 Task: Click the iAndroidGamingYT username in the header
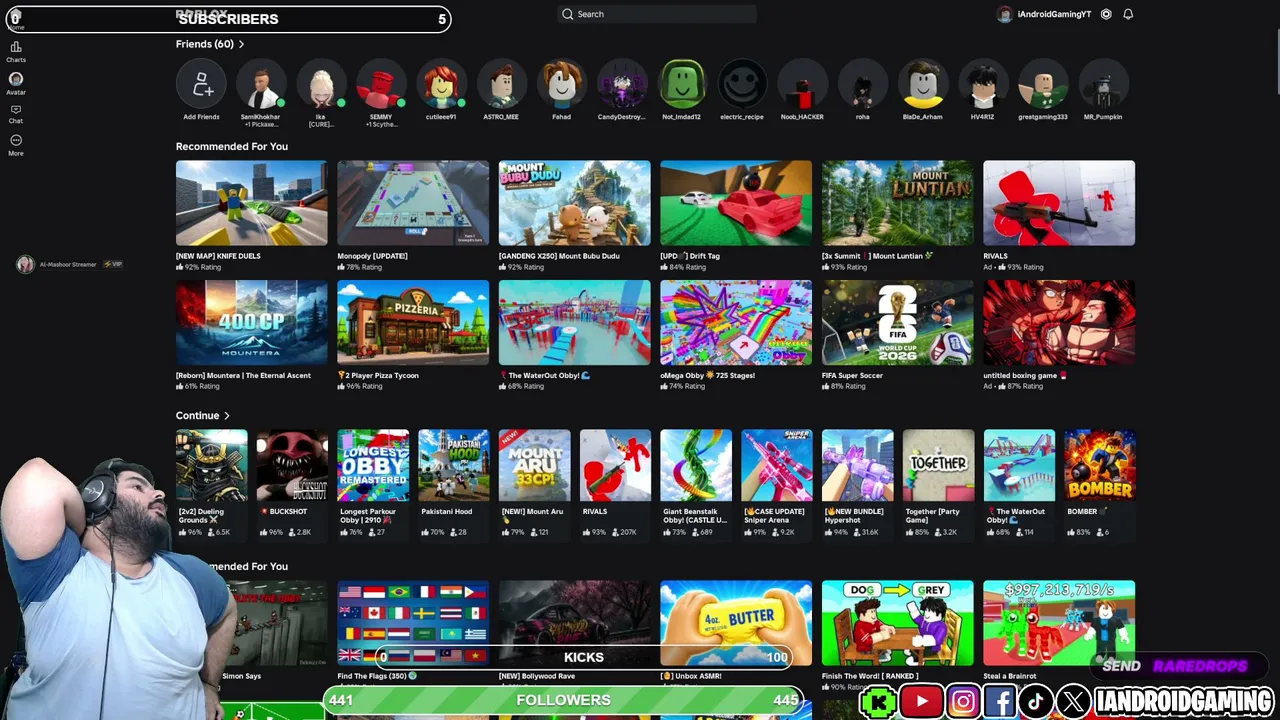(1054, 14)
